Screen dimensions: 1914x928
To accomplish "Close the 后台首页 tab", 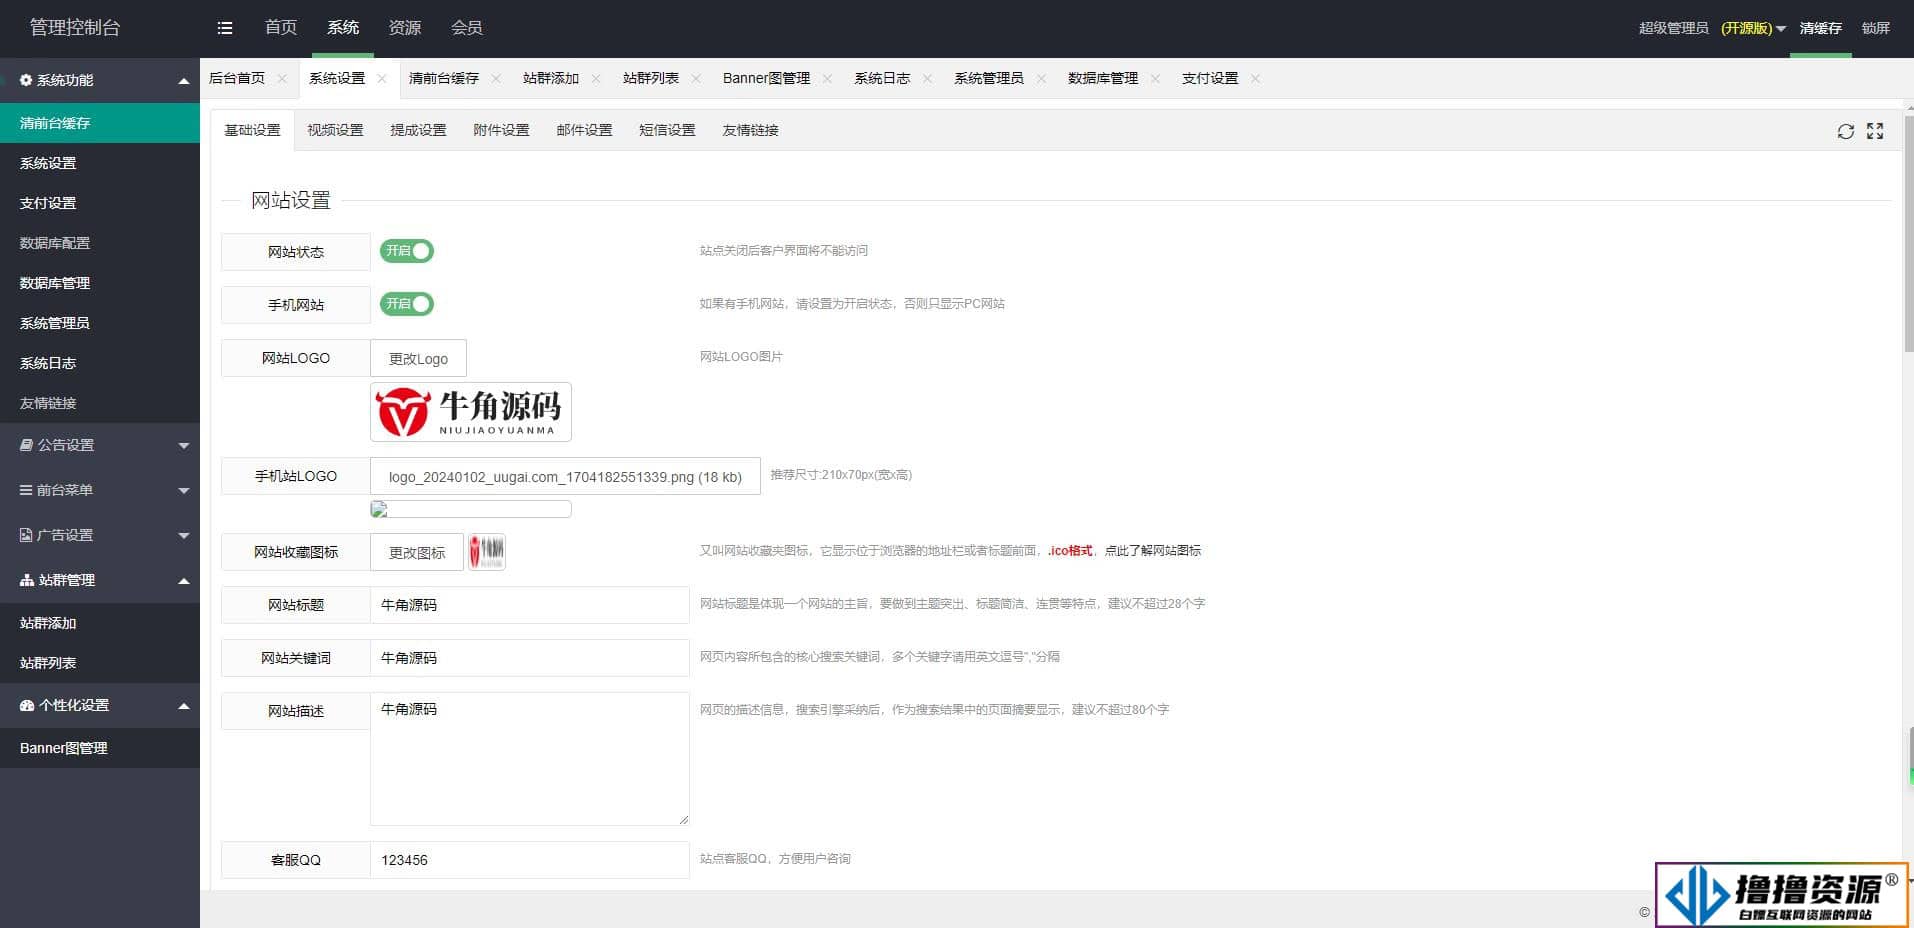I will tap(282, 79).
